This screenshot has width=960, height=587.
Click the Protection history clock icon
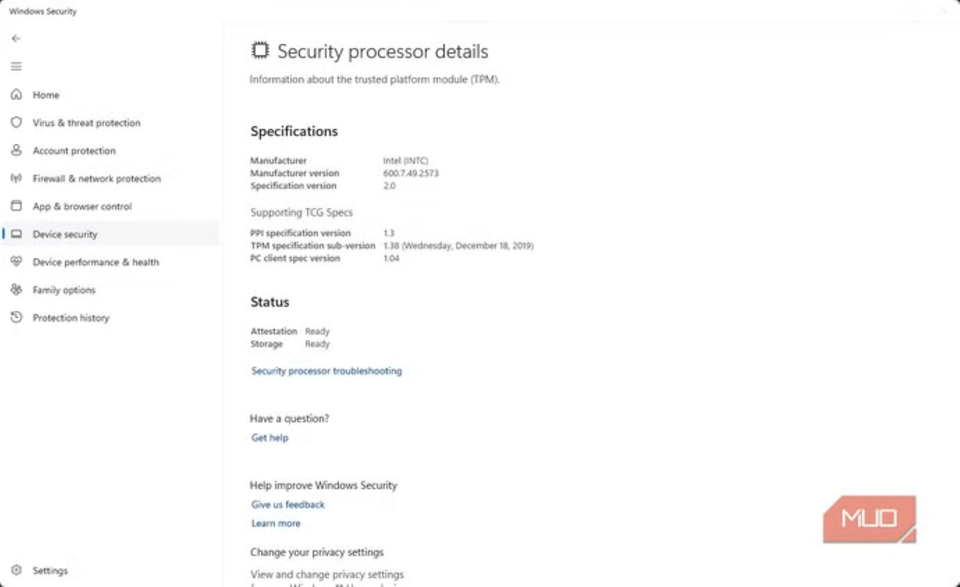click(15, 318)
